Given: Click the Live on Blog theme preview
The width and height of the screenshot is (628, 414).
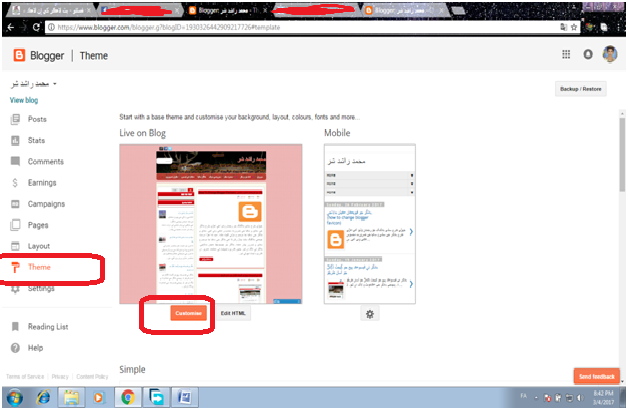Looking at the screenshot, I should [211, 224].
